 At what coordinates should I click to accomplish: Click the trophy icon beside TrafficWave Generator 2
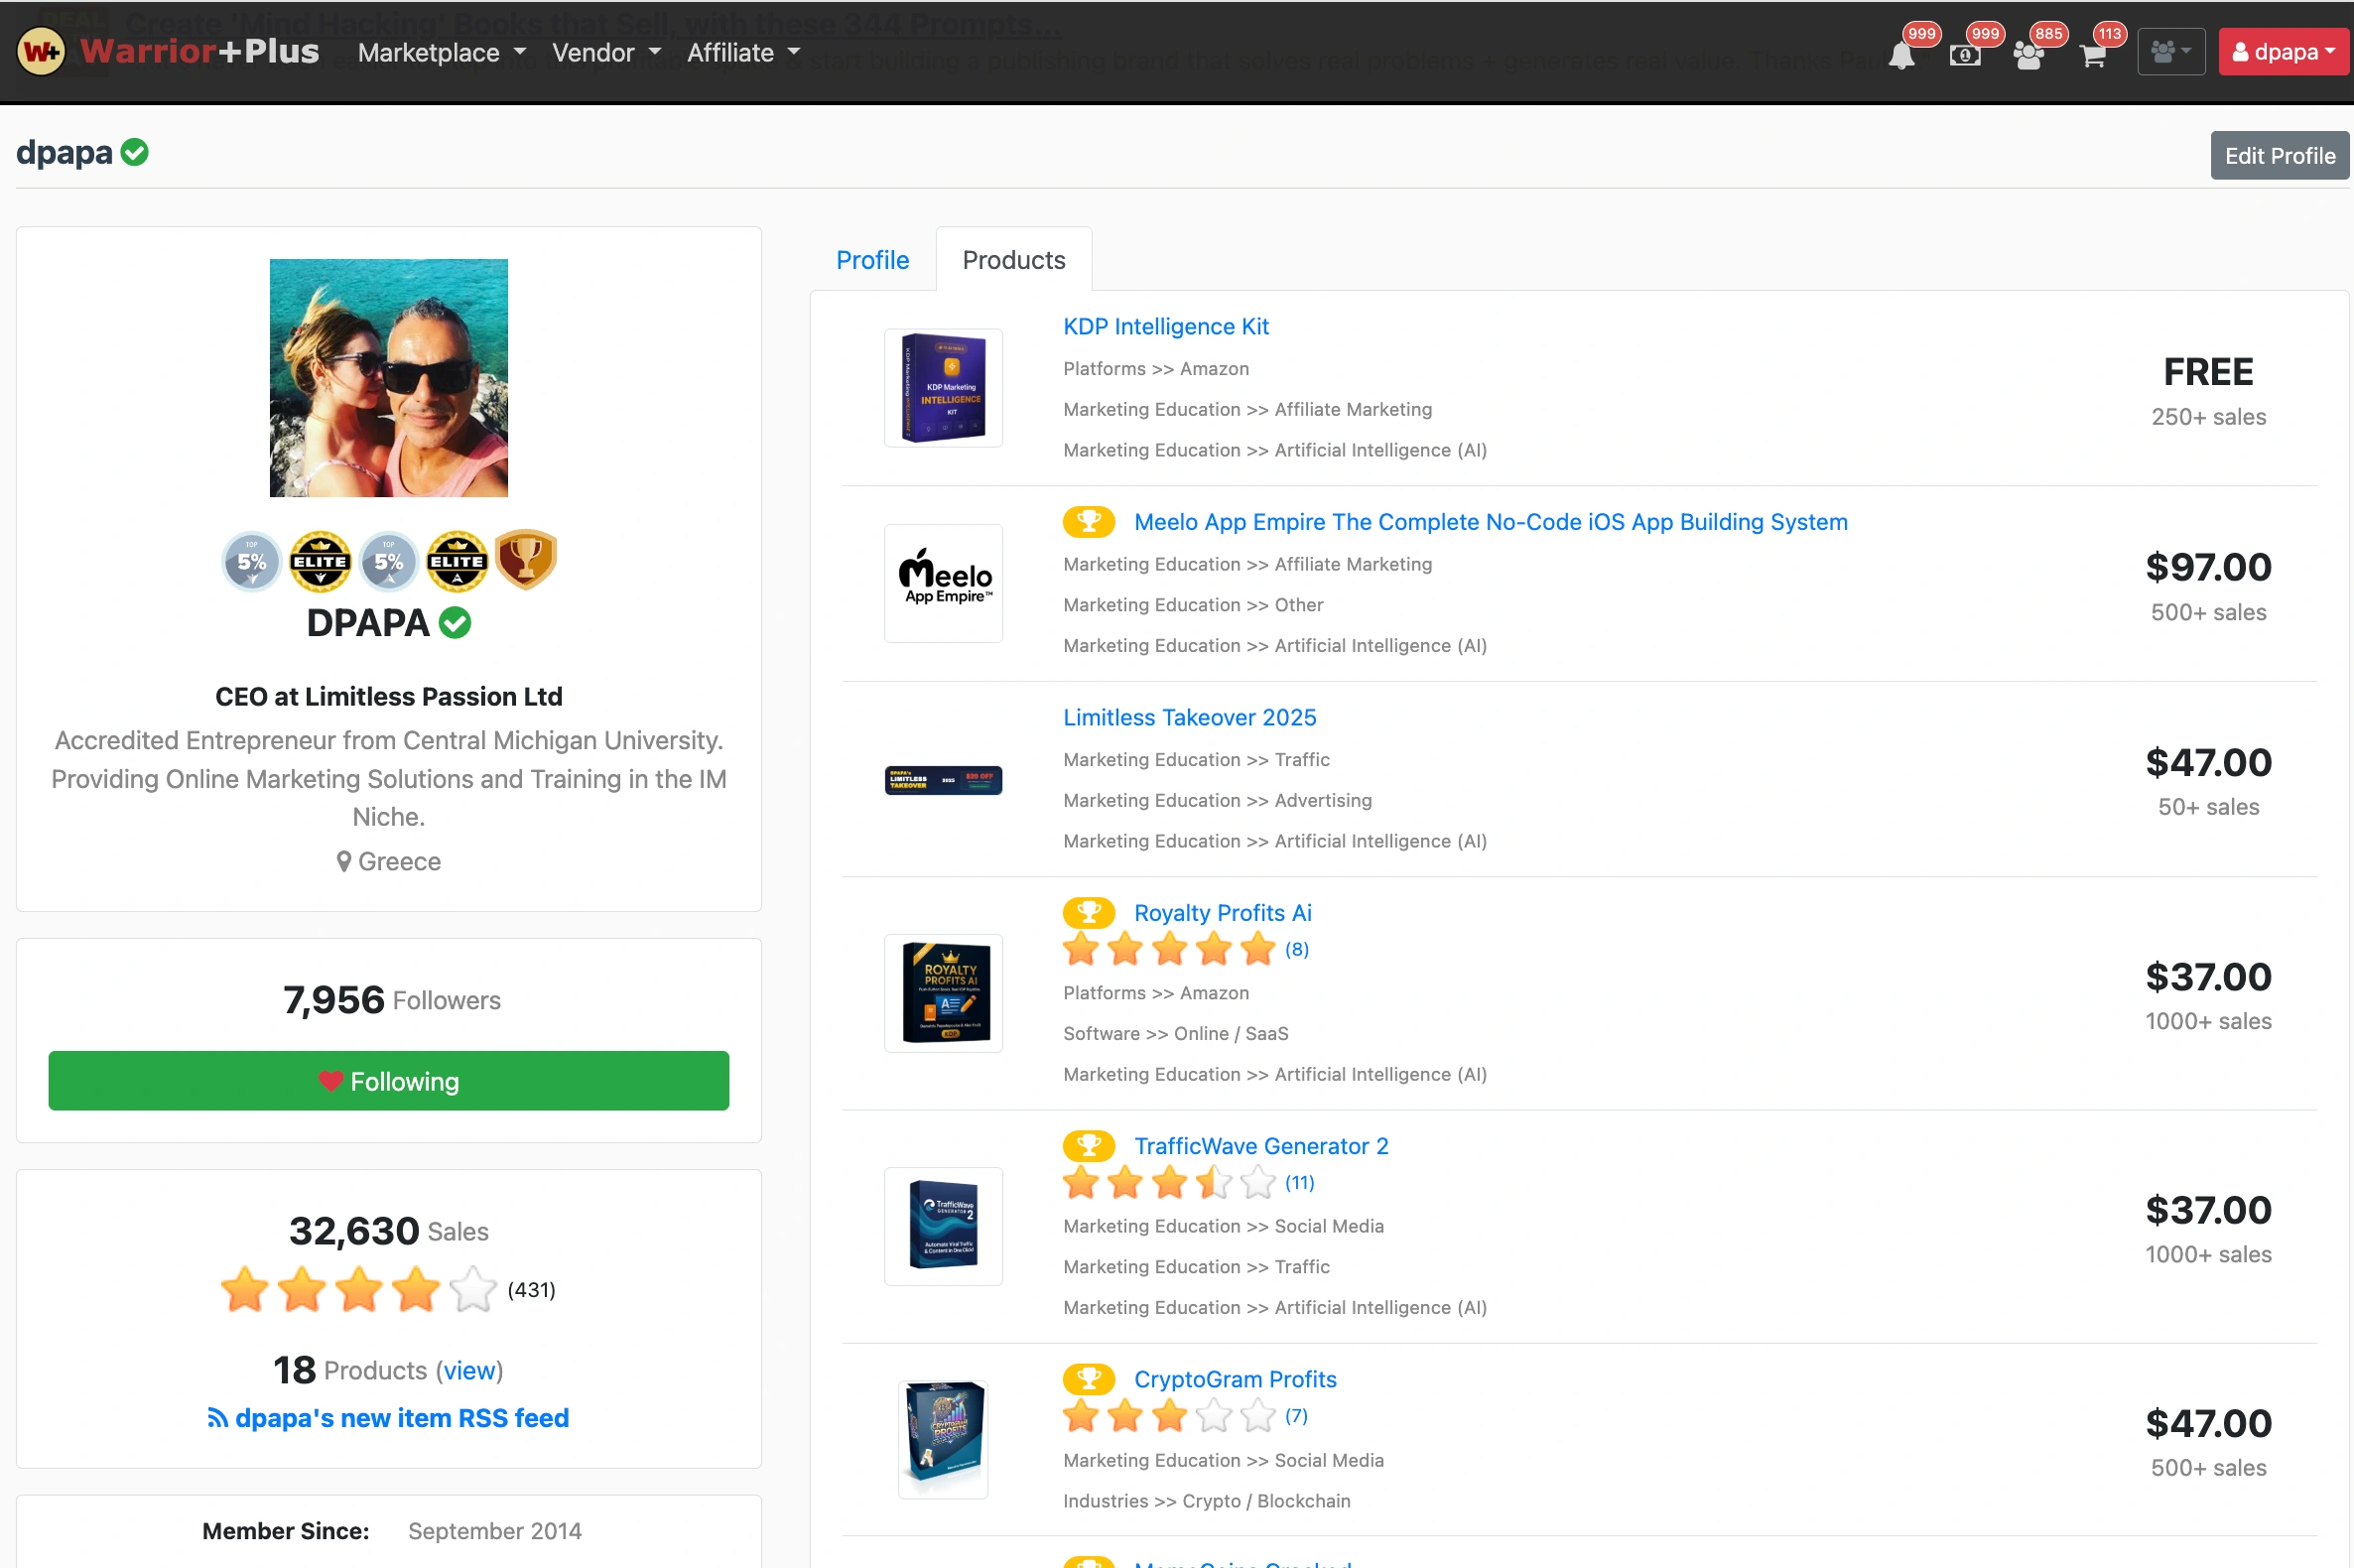(1089, 1145)
